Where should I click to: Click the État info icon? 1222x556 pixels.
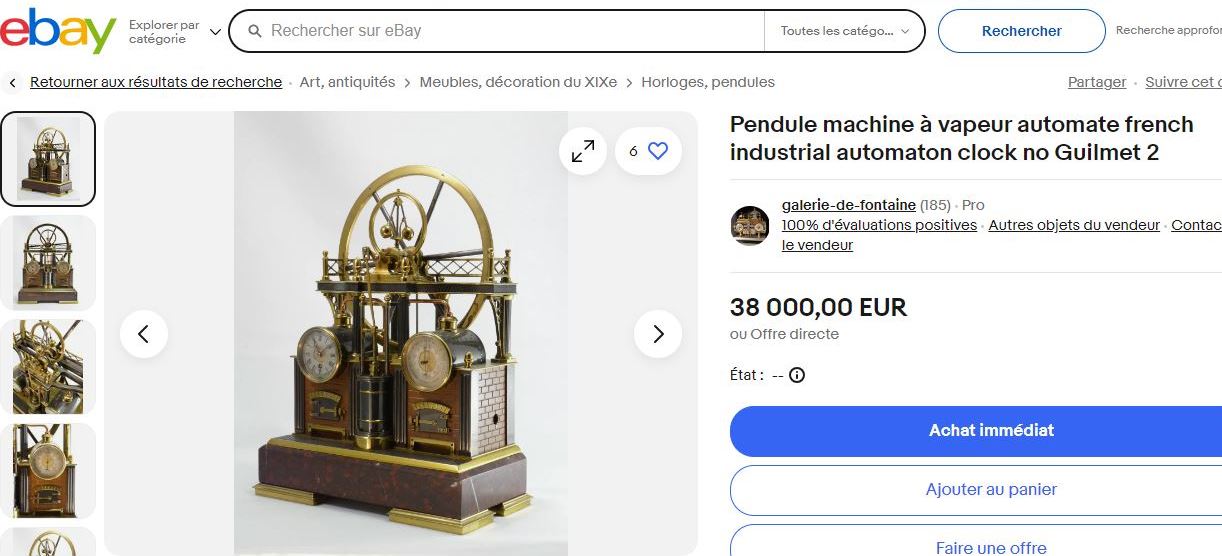[x=797, y=376]
